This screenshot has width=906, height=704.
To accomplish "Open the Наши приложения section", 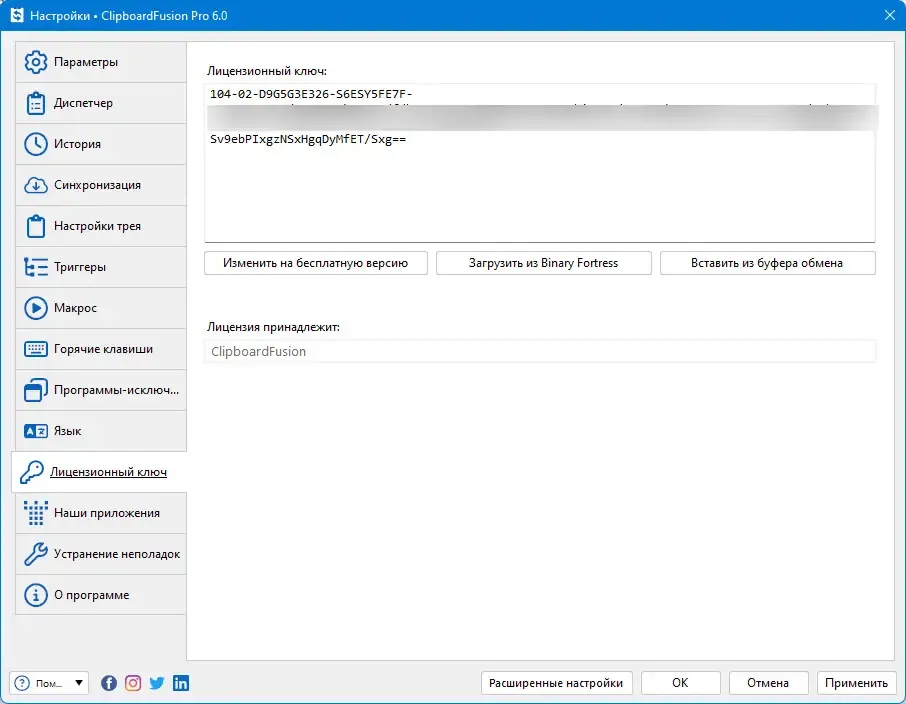I will pyautogui.click(x=101, y=513).
